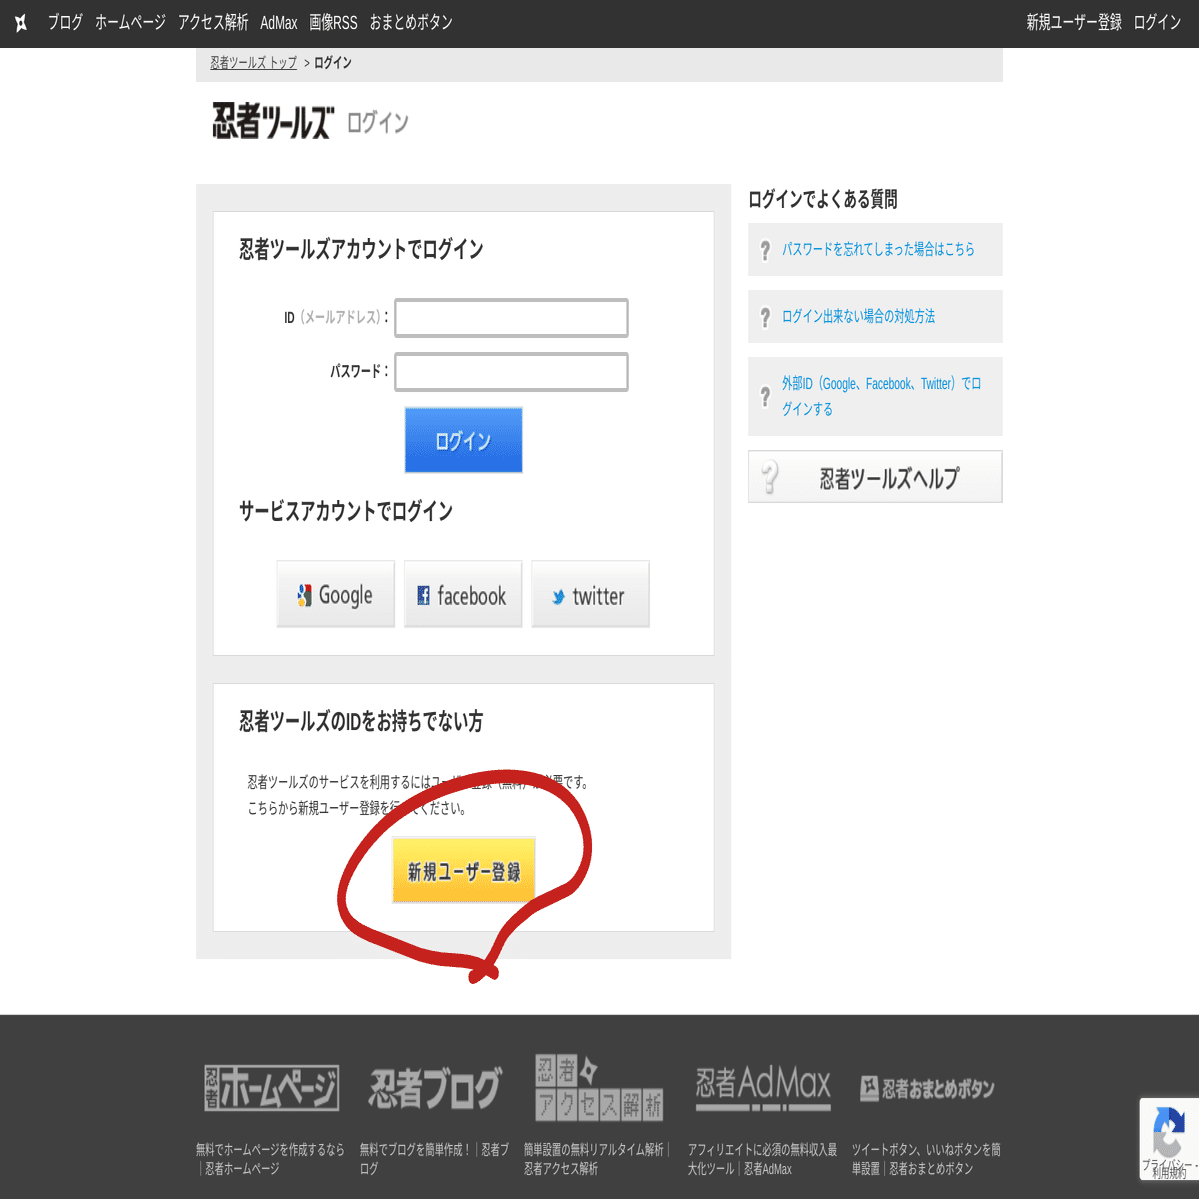Sign in with the twitter button
Image resolution: width=1199 pixels, height=1199 pixels.
click(x=590, y=594)
